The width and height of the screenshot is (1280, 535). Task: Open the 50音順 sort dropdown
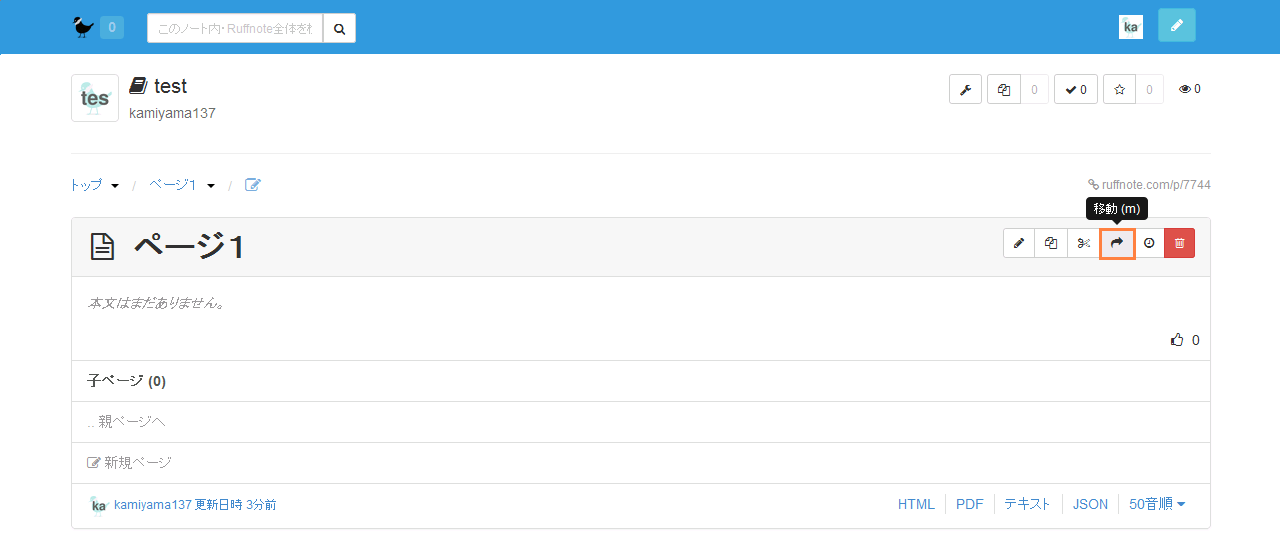pos(1157,504)
